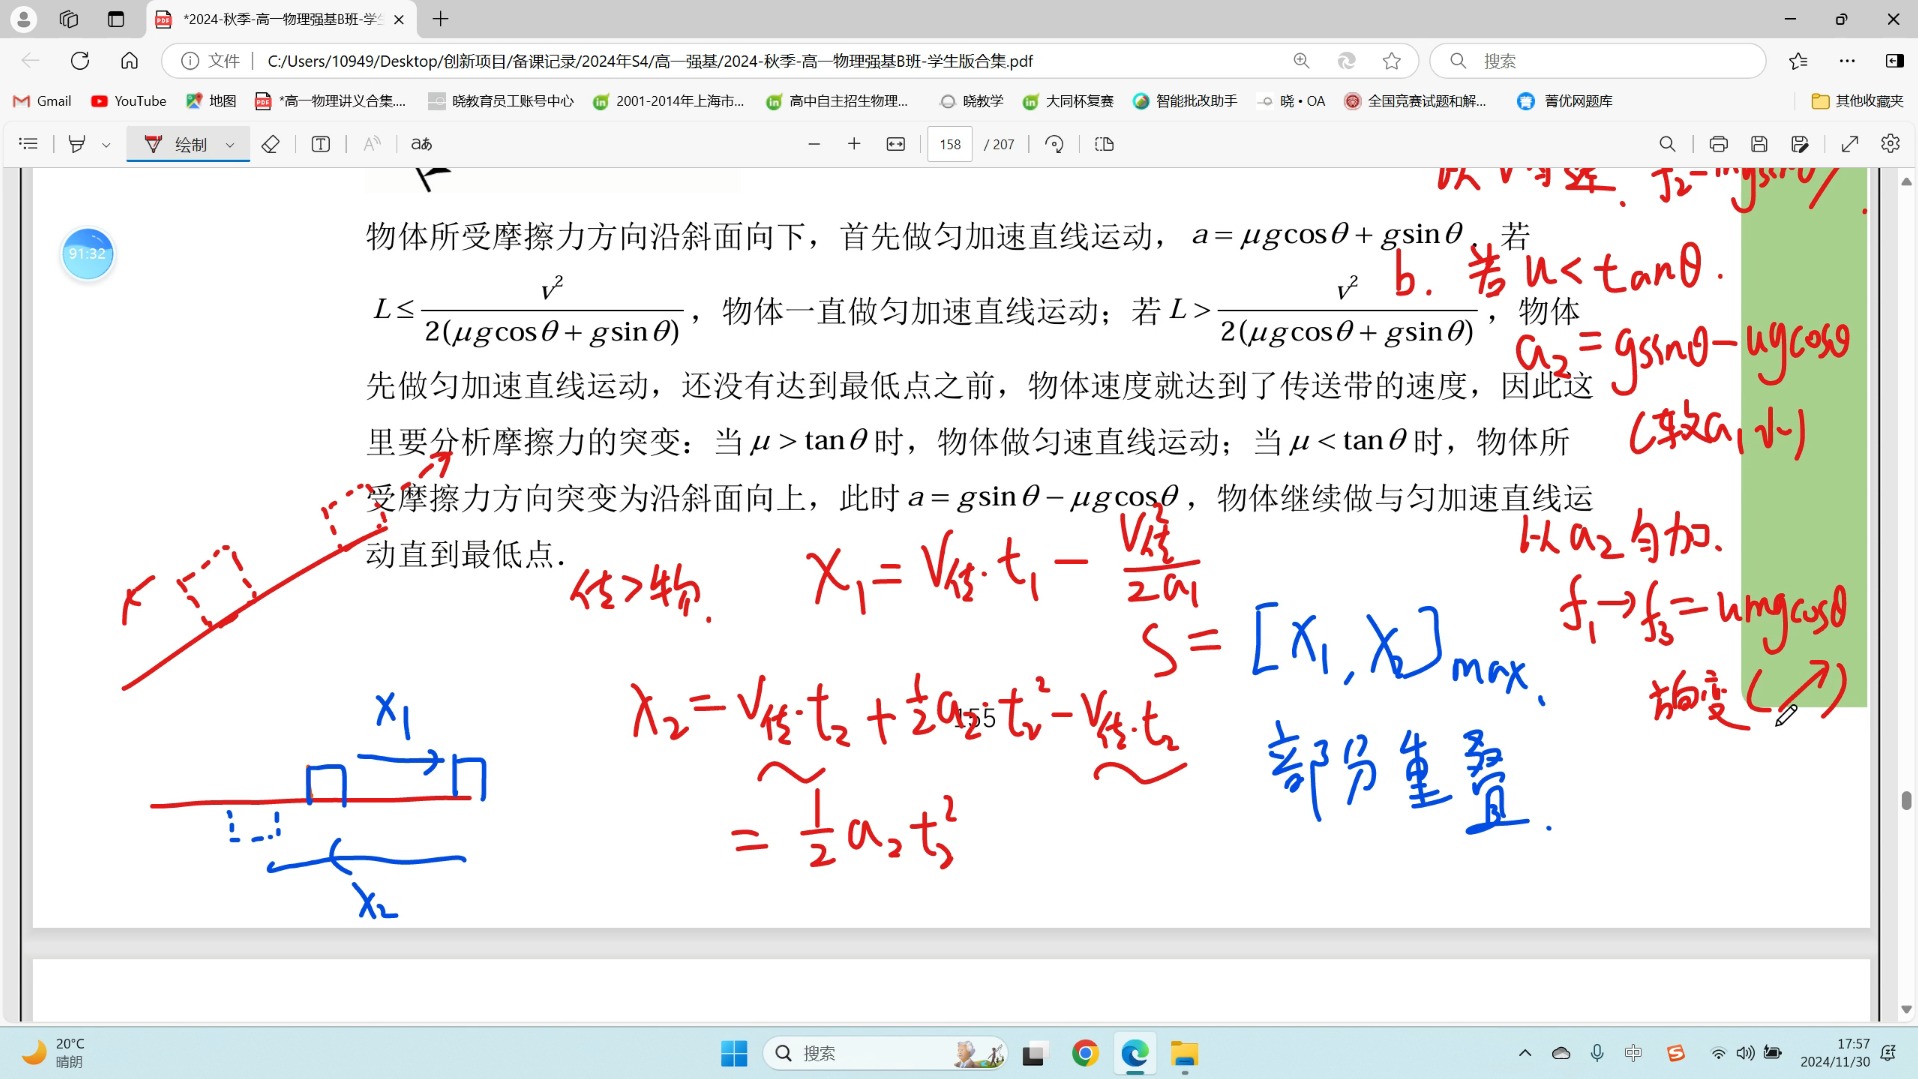Toggle two-page view layout
Image resolution: width=1918 pixels, height=1079 pixels.
pyautogui.click(x=1103, y=144)
